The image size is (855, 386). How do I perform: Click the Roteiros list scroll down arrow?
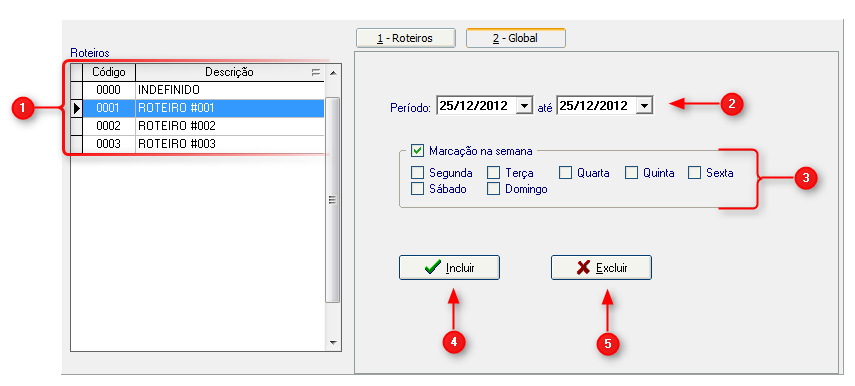pyautogui.click(x=333, y=342)
